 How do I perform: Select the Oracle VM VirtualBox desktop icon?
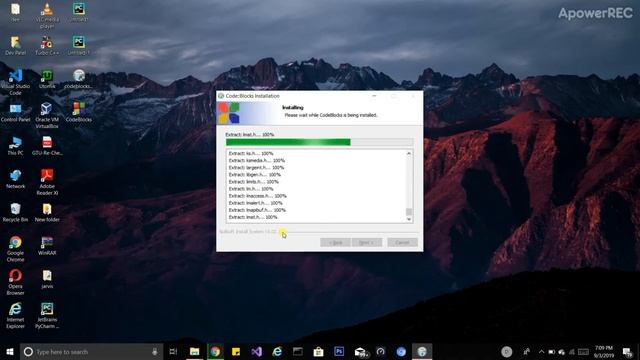47,116
